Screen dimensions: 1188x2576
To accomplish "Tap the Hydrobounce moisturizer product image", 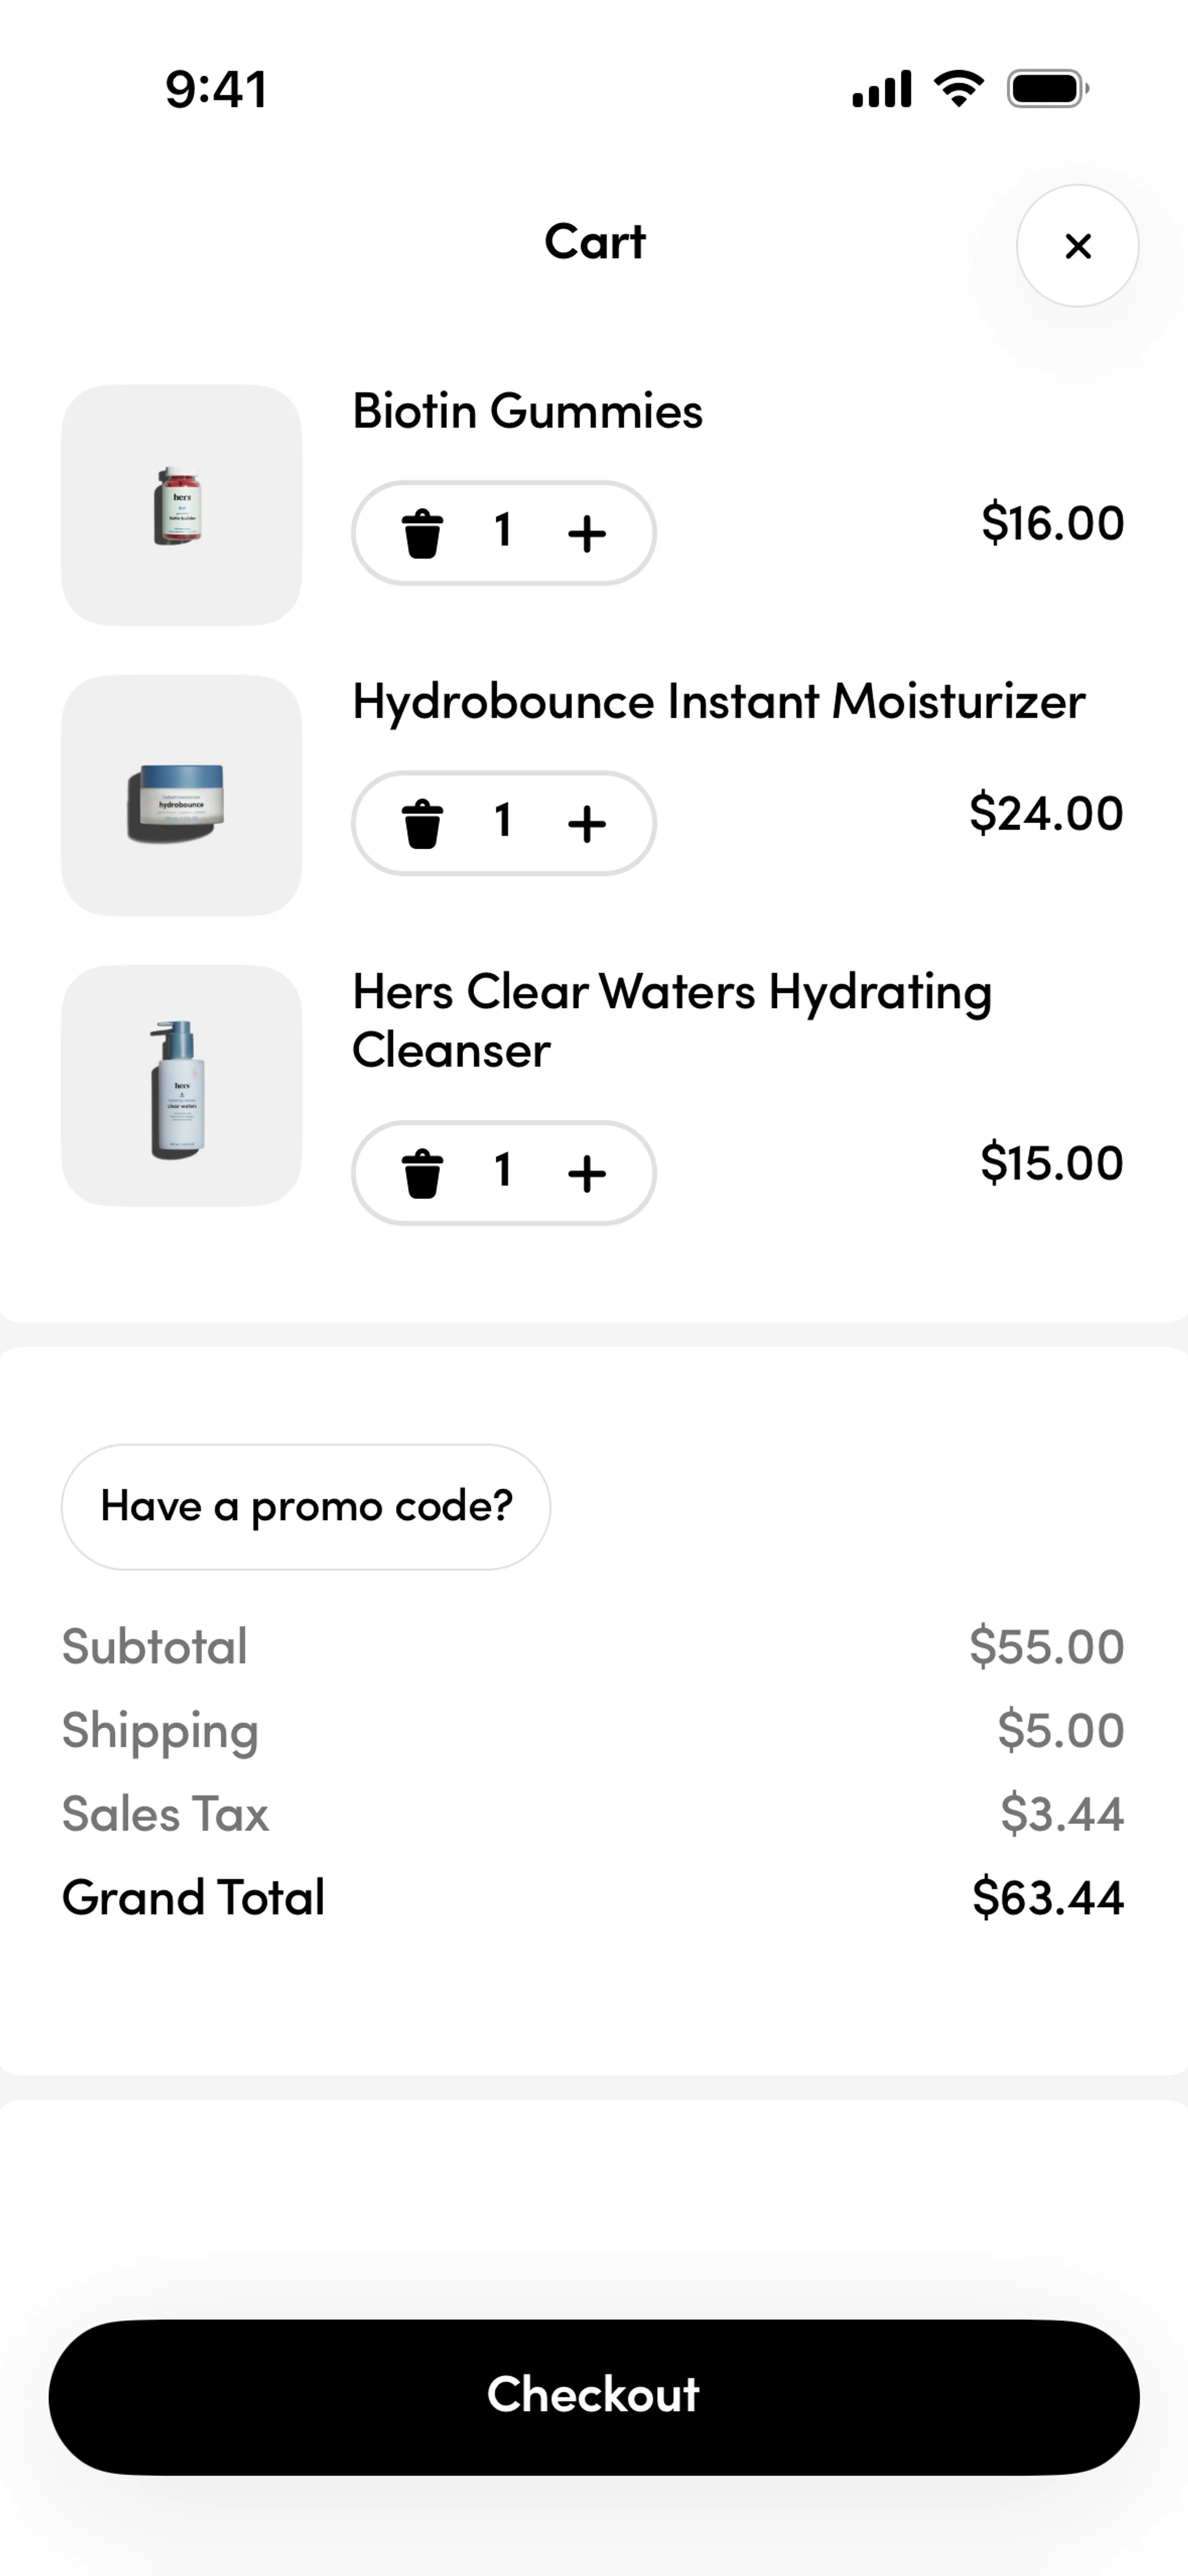I will [181, 795].
